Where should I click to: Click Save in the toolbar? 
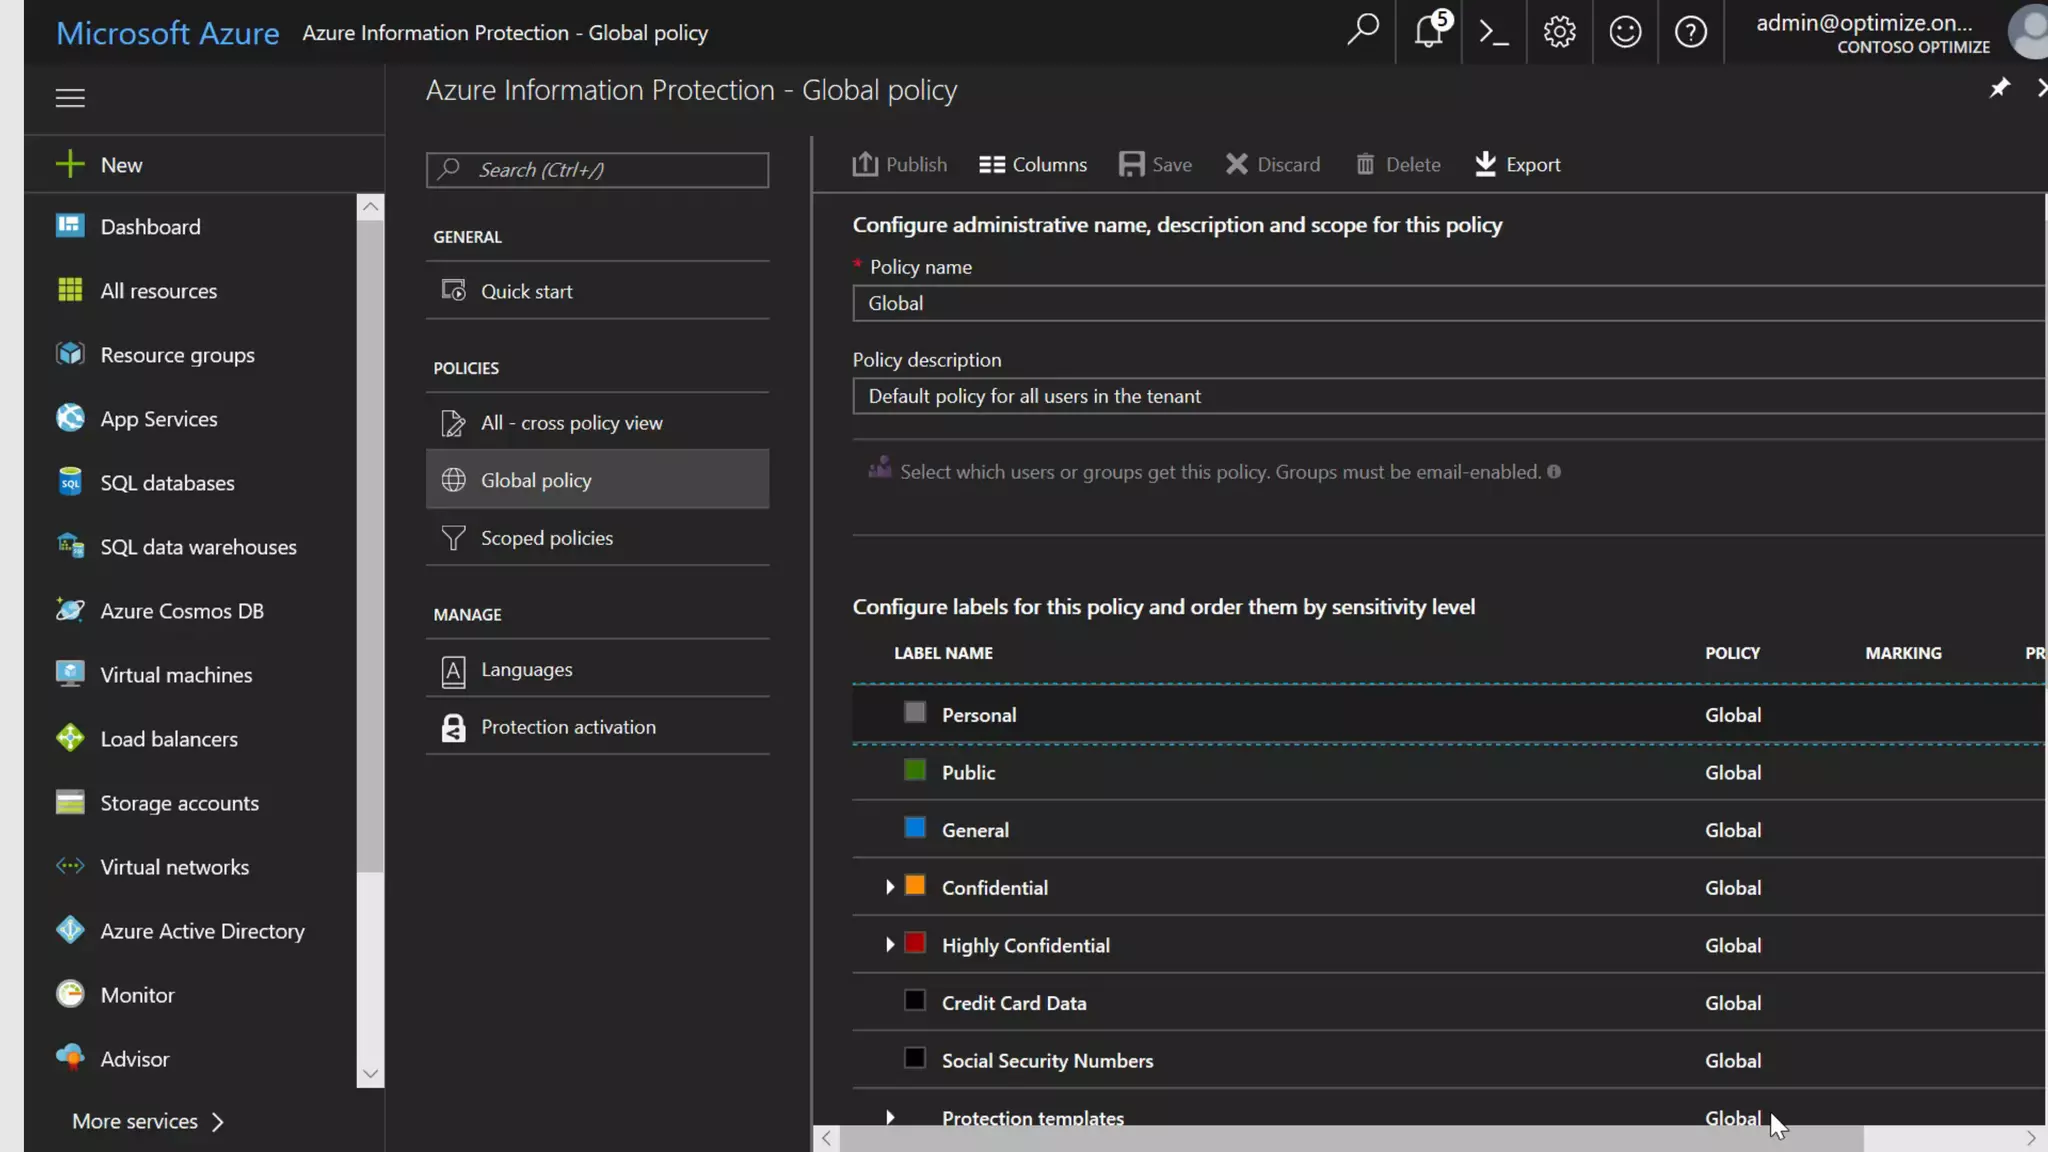pyautogui.click(x=1155, y=164)
